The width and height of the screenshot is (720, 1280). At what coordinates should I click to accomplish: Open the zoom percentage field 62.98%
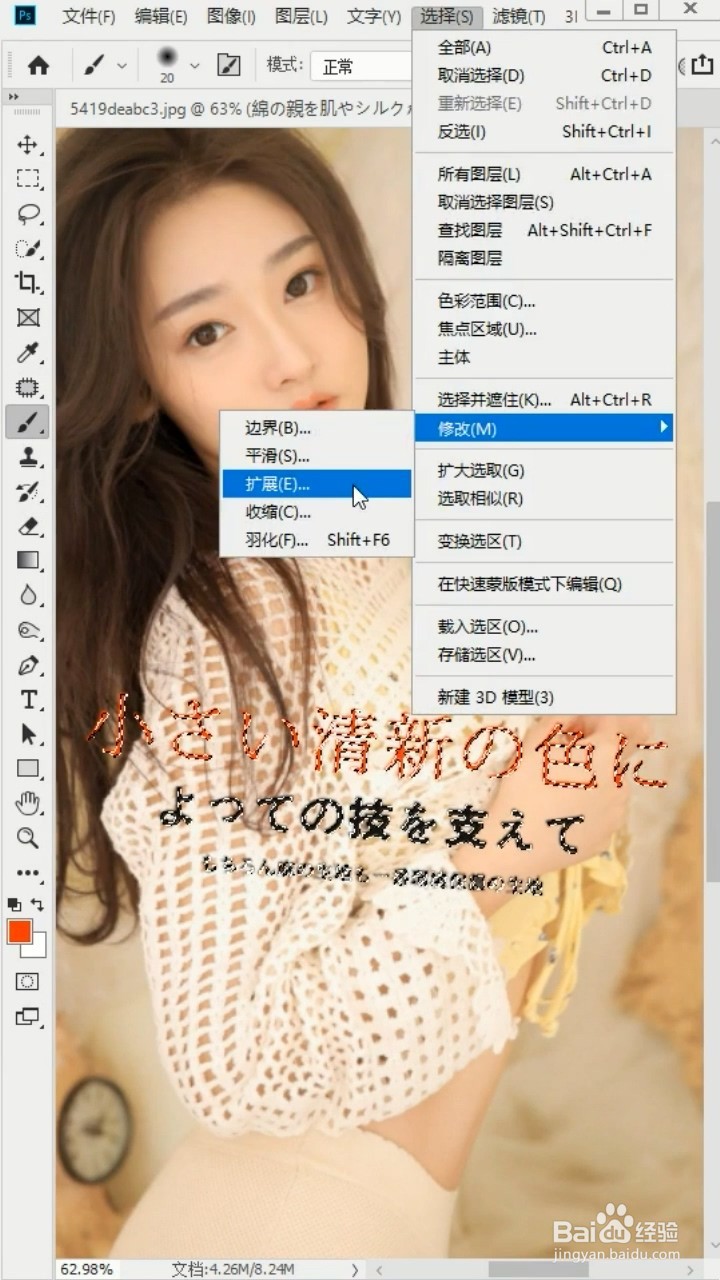[86, 1269]
